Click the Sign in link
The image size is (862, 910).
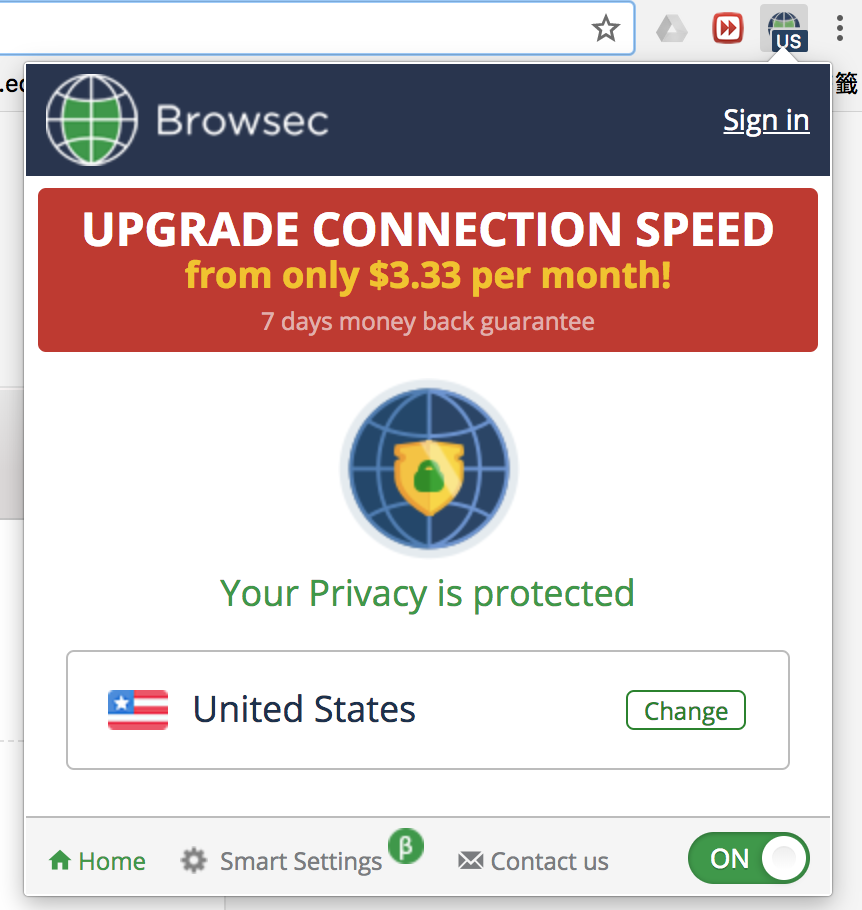coord(766,121)
